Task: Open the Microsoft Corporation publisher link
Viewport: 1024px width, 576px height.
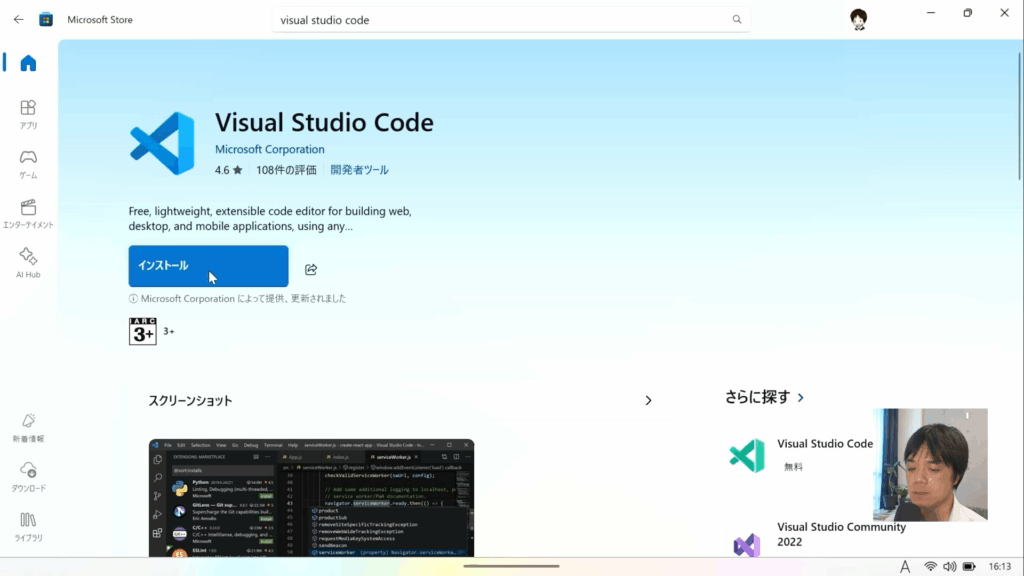Action: (269, 150)
